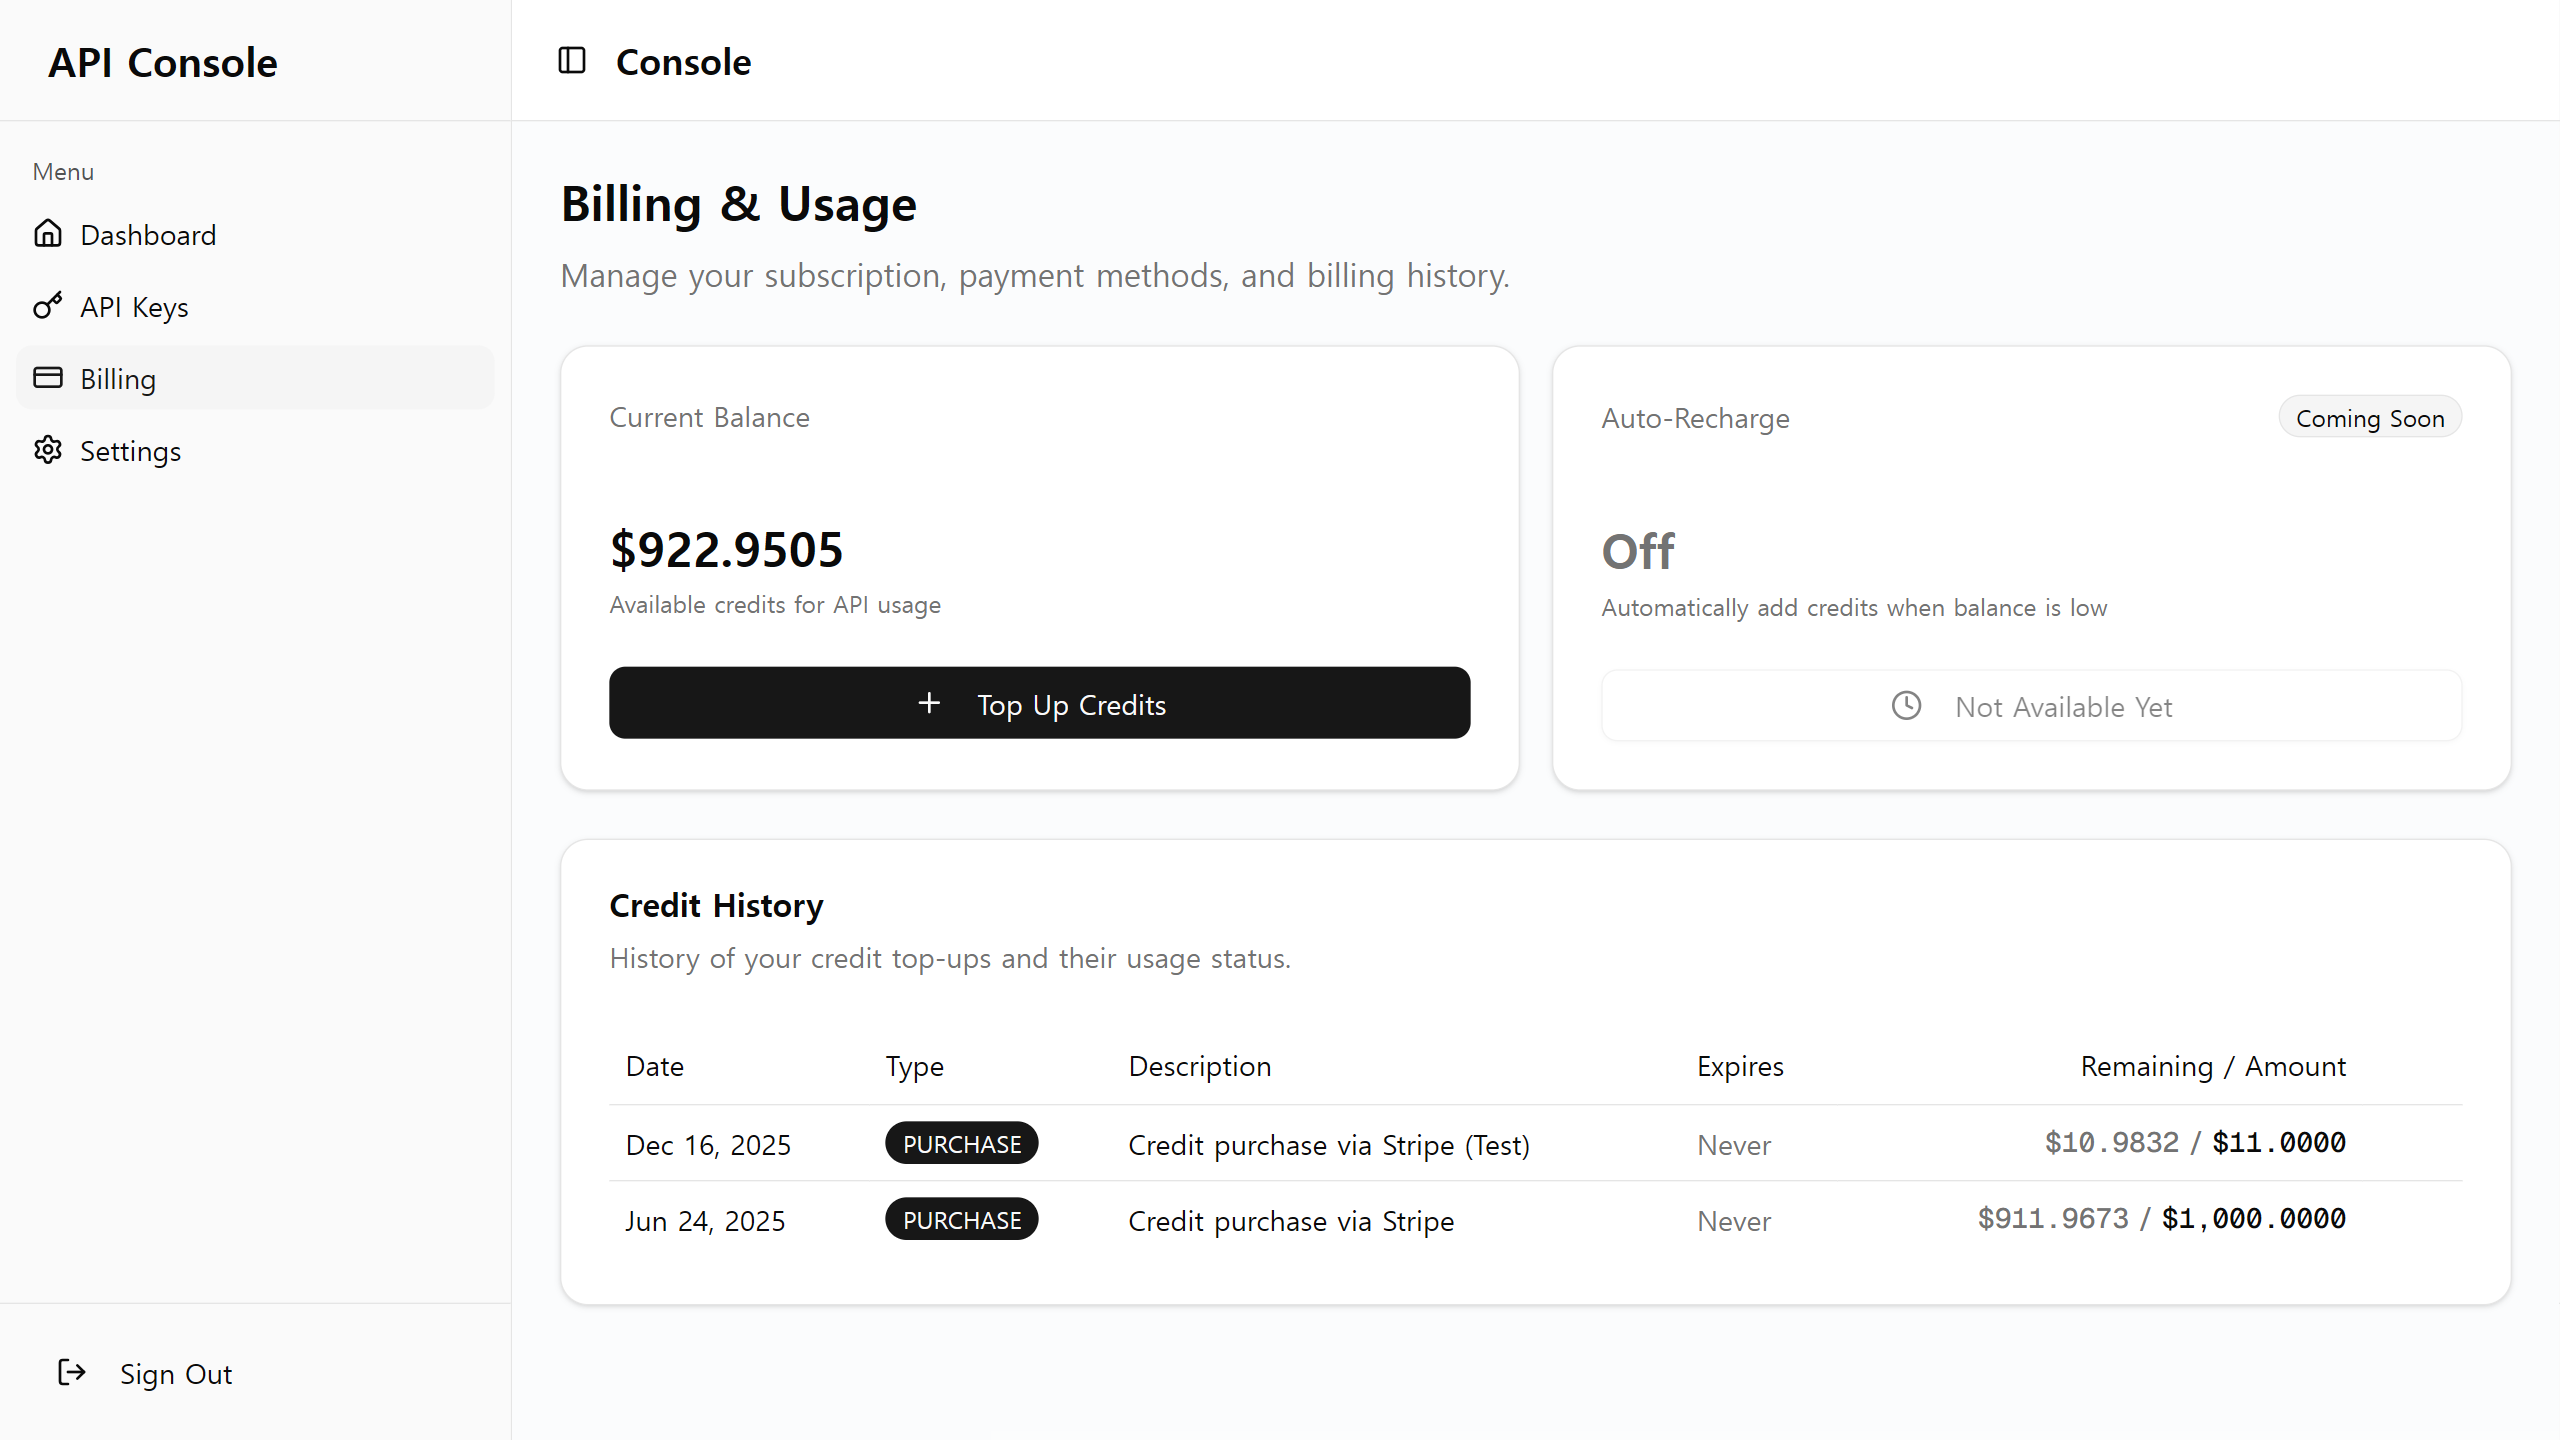Click the Dashboard home icon
2560x1440 pixels.
pos(48,234)
